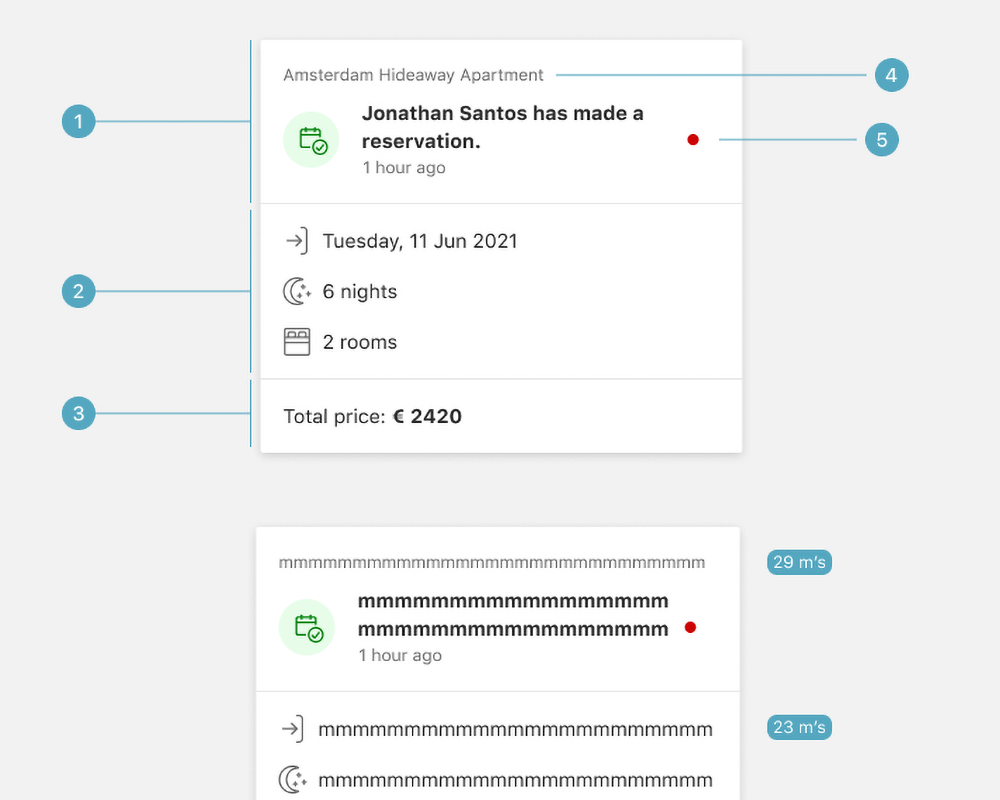Click the red dot in the placeholder card
This screenshot has width=1000, height=800.
pos(690,628)
